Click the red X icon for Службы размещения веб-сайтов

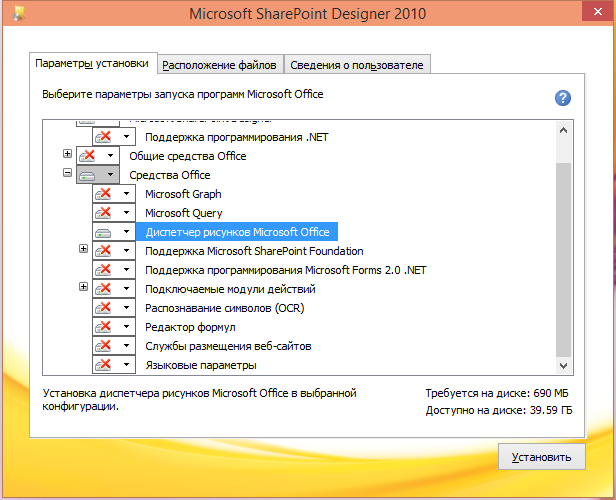click(104, 346)
